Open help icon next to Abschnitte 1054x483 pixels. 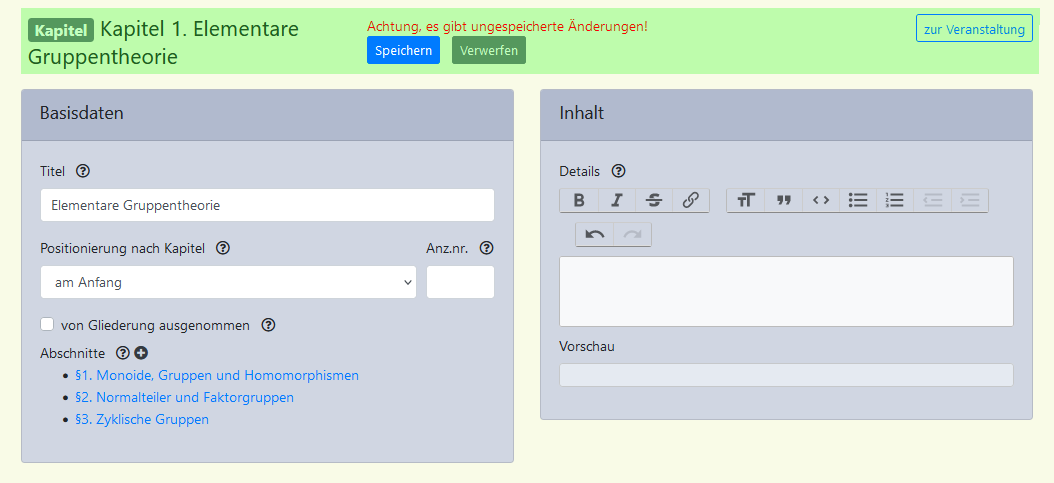122,353
